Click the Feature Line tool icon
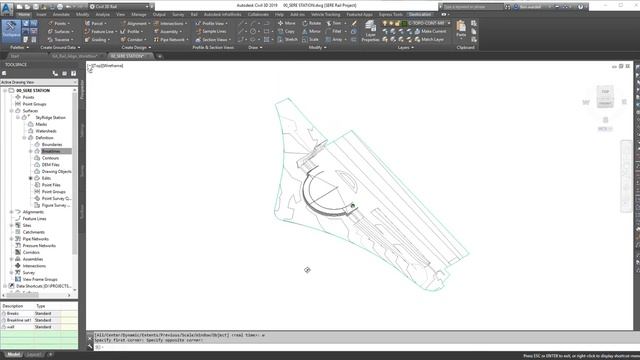Viewport: 640px width, 360px height. (87, 31)
